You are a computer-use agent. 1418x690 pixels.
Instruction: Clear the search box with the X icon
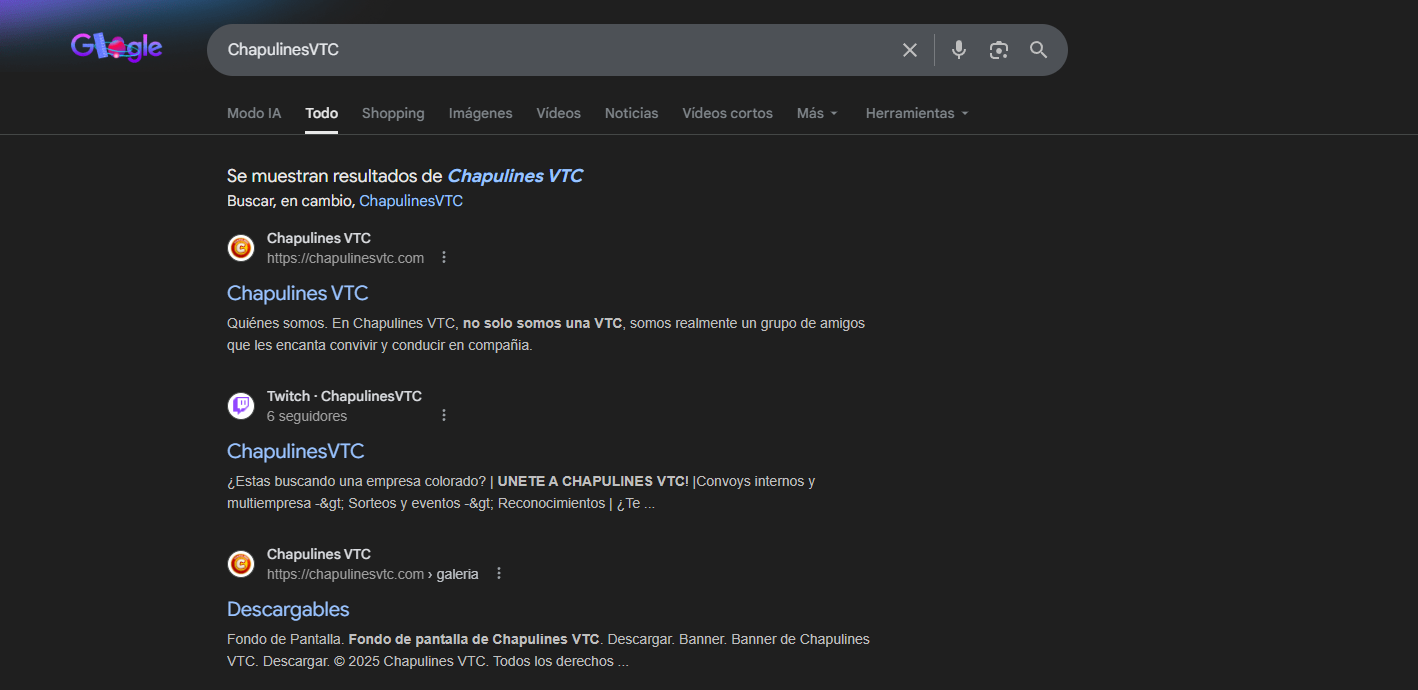click(x=909, y=49)
